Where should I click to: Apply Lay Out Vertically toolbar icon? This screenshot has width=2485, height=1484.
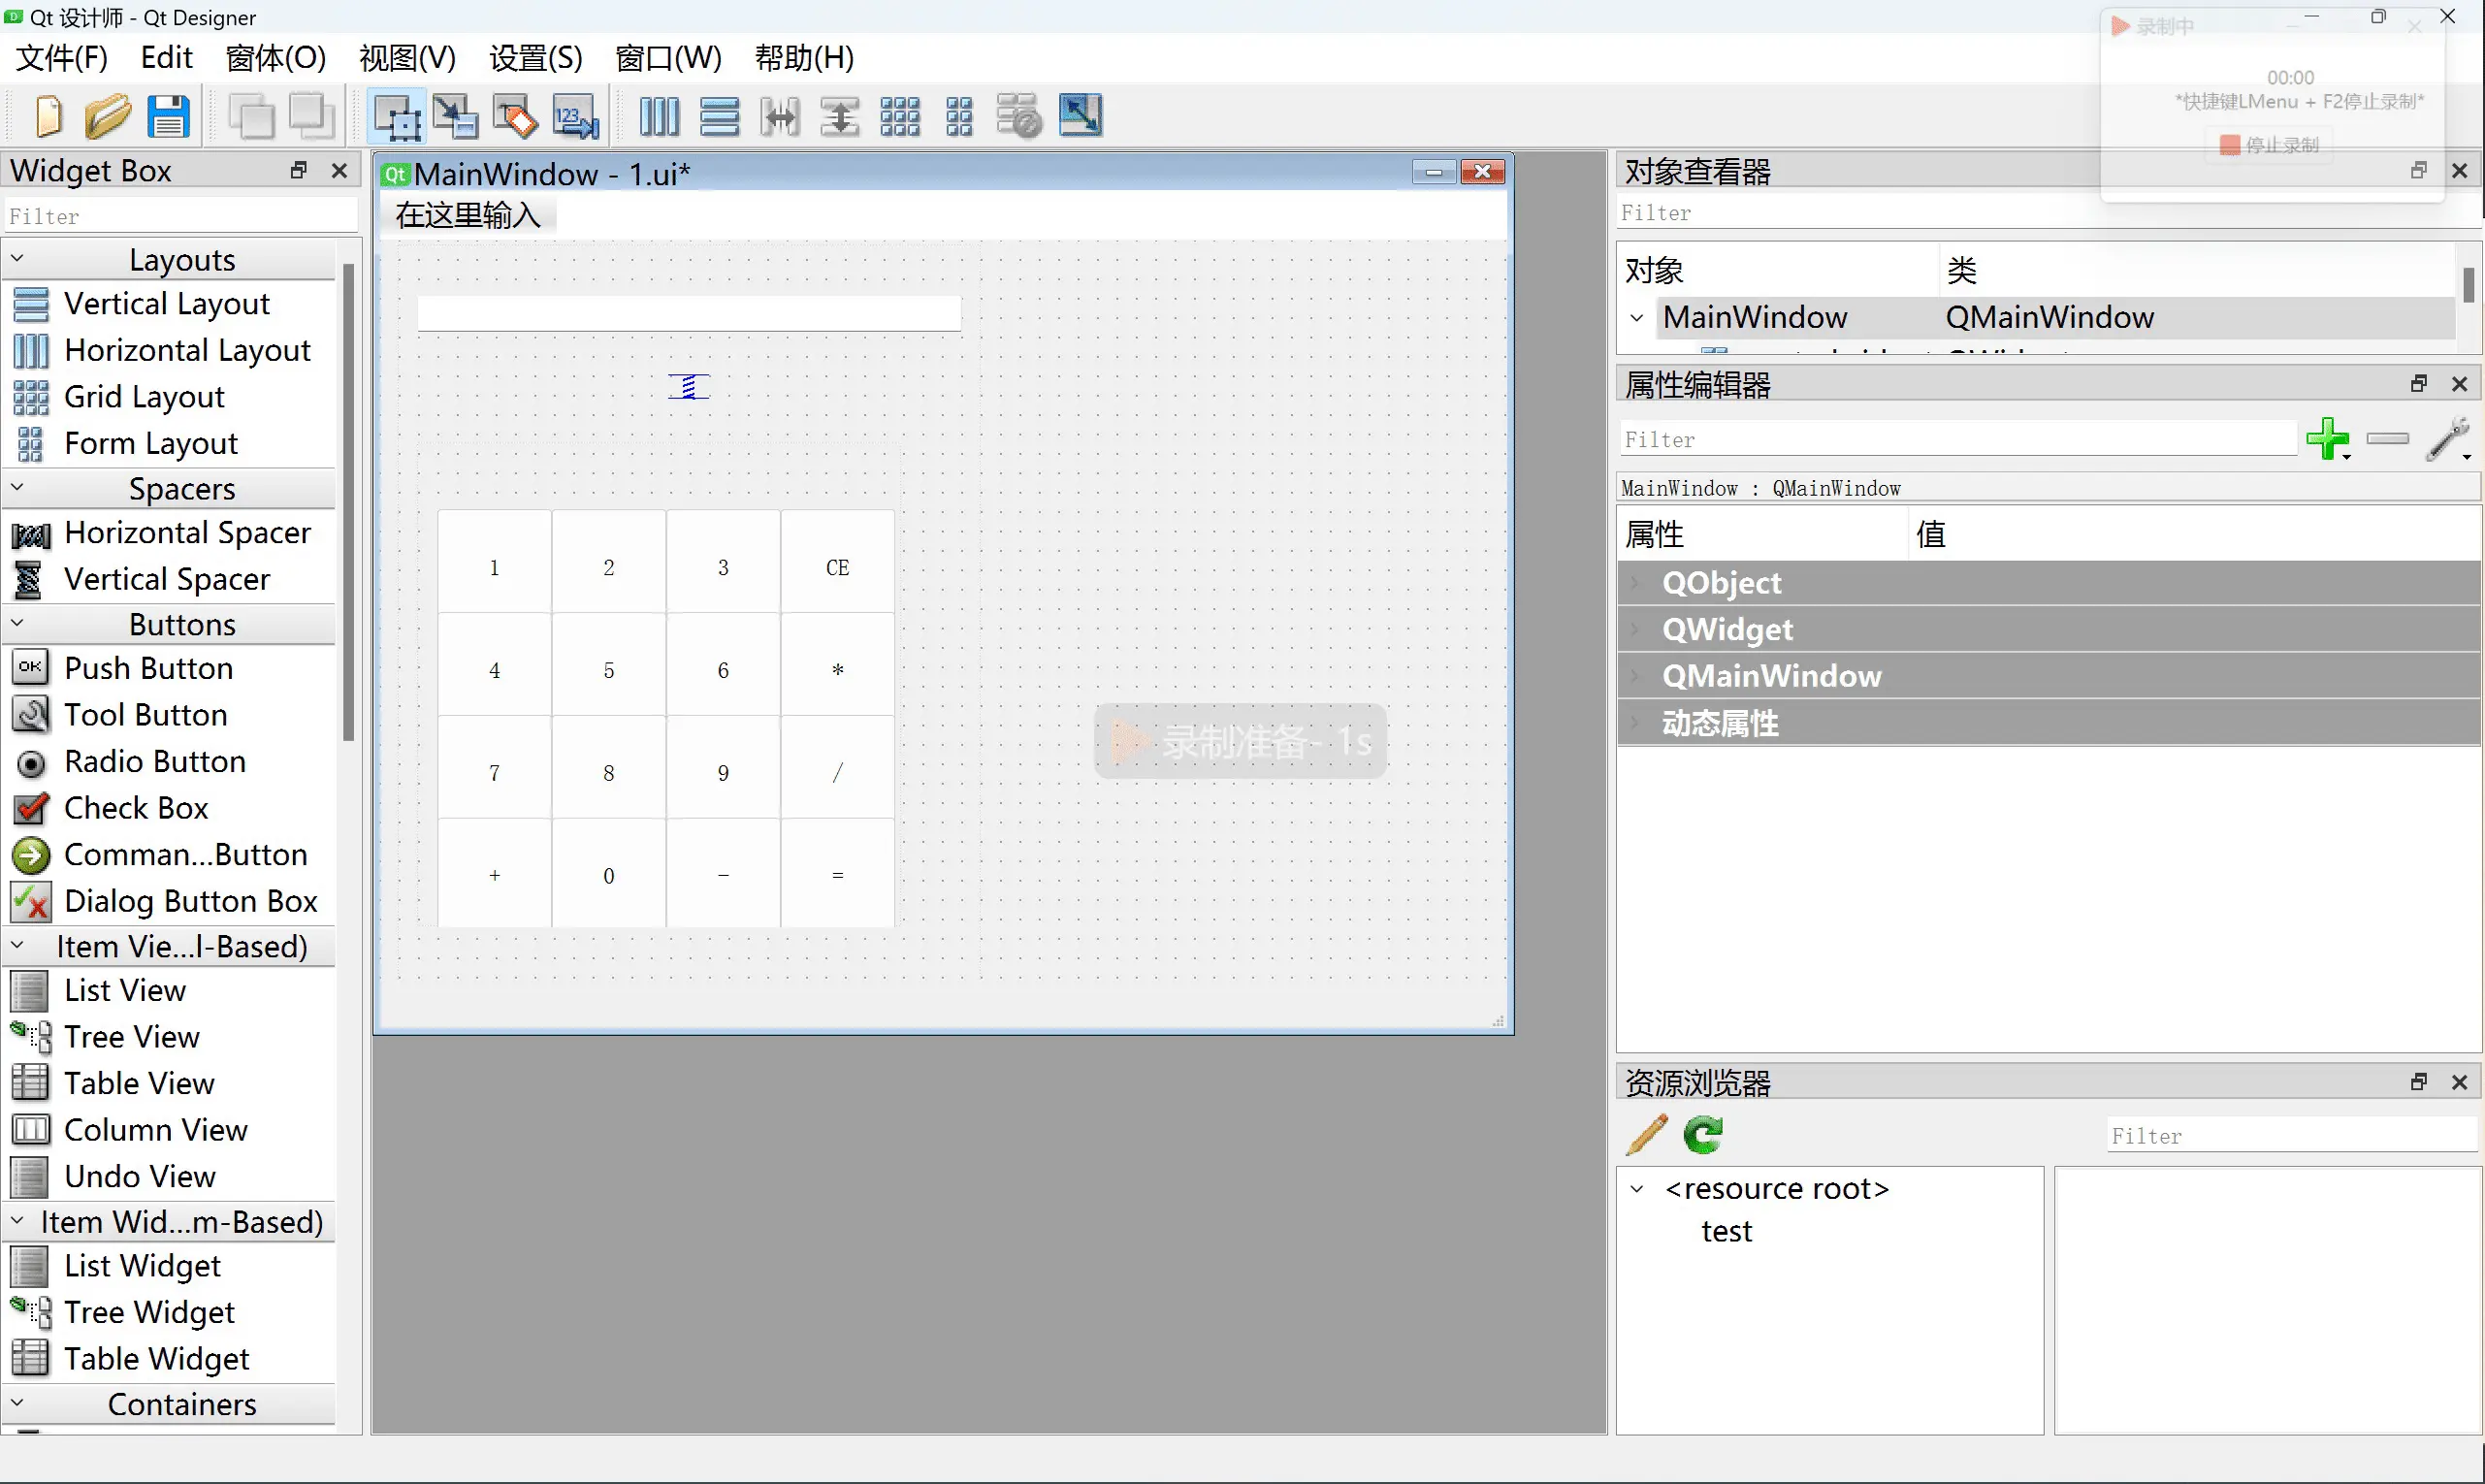click(719, 116)
